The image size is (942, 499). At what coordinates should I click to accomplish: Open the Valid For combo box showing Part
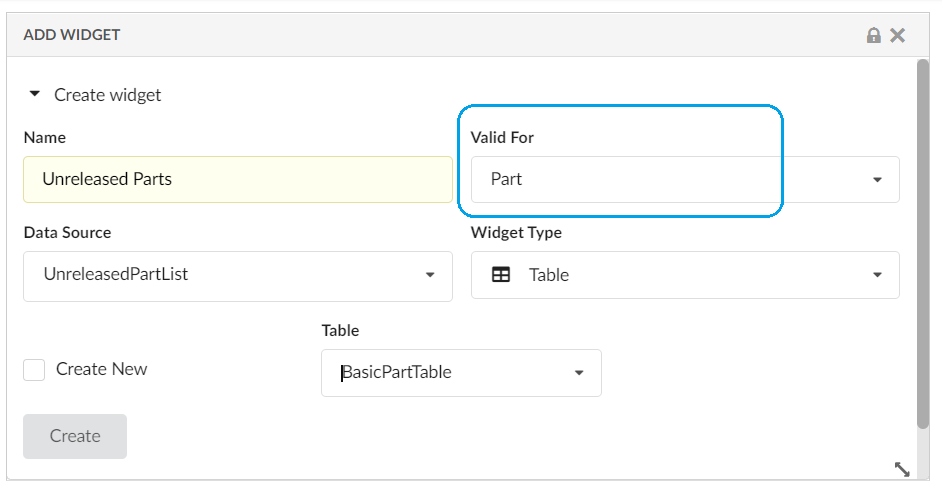[670, 180]
